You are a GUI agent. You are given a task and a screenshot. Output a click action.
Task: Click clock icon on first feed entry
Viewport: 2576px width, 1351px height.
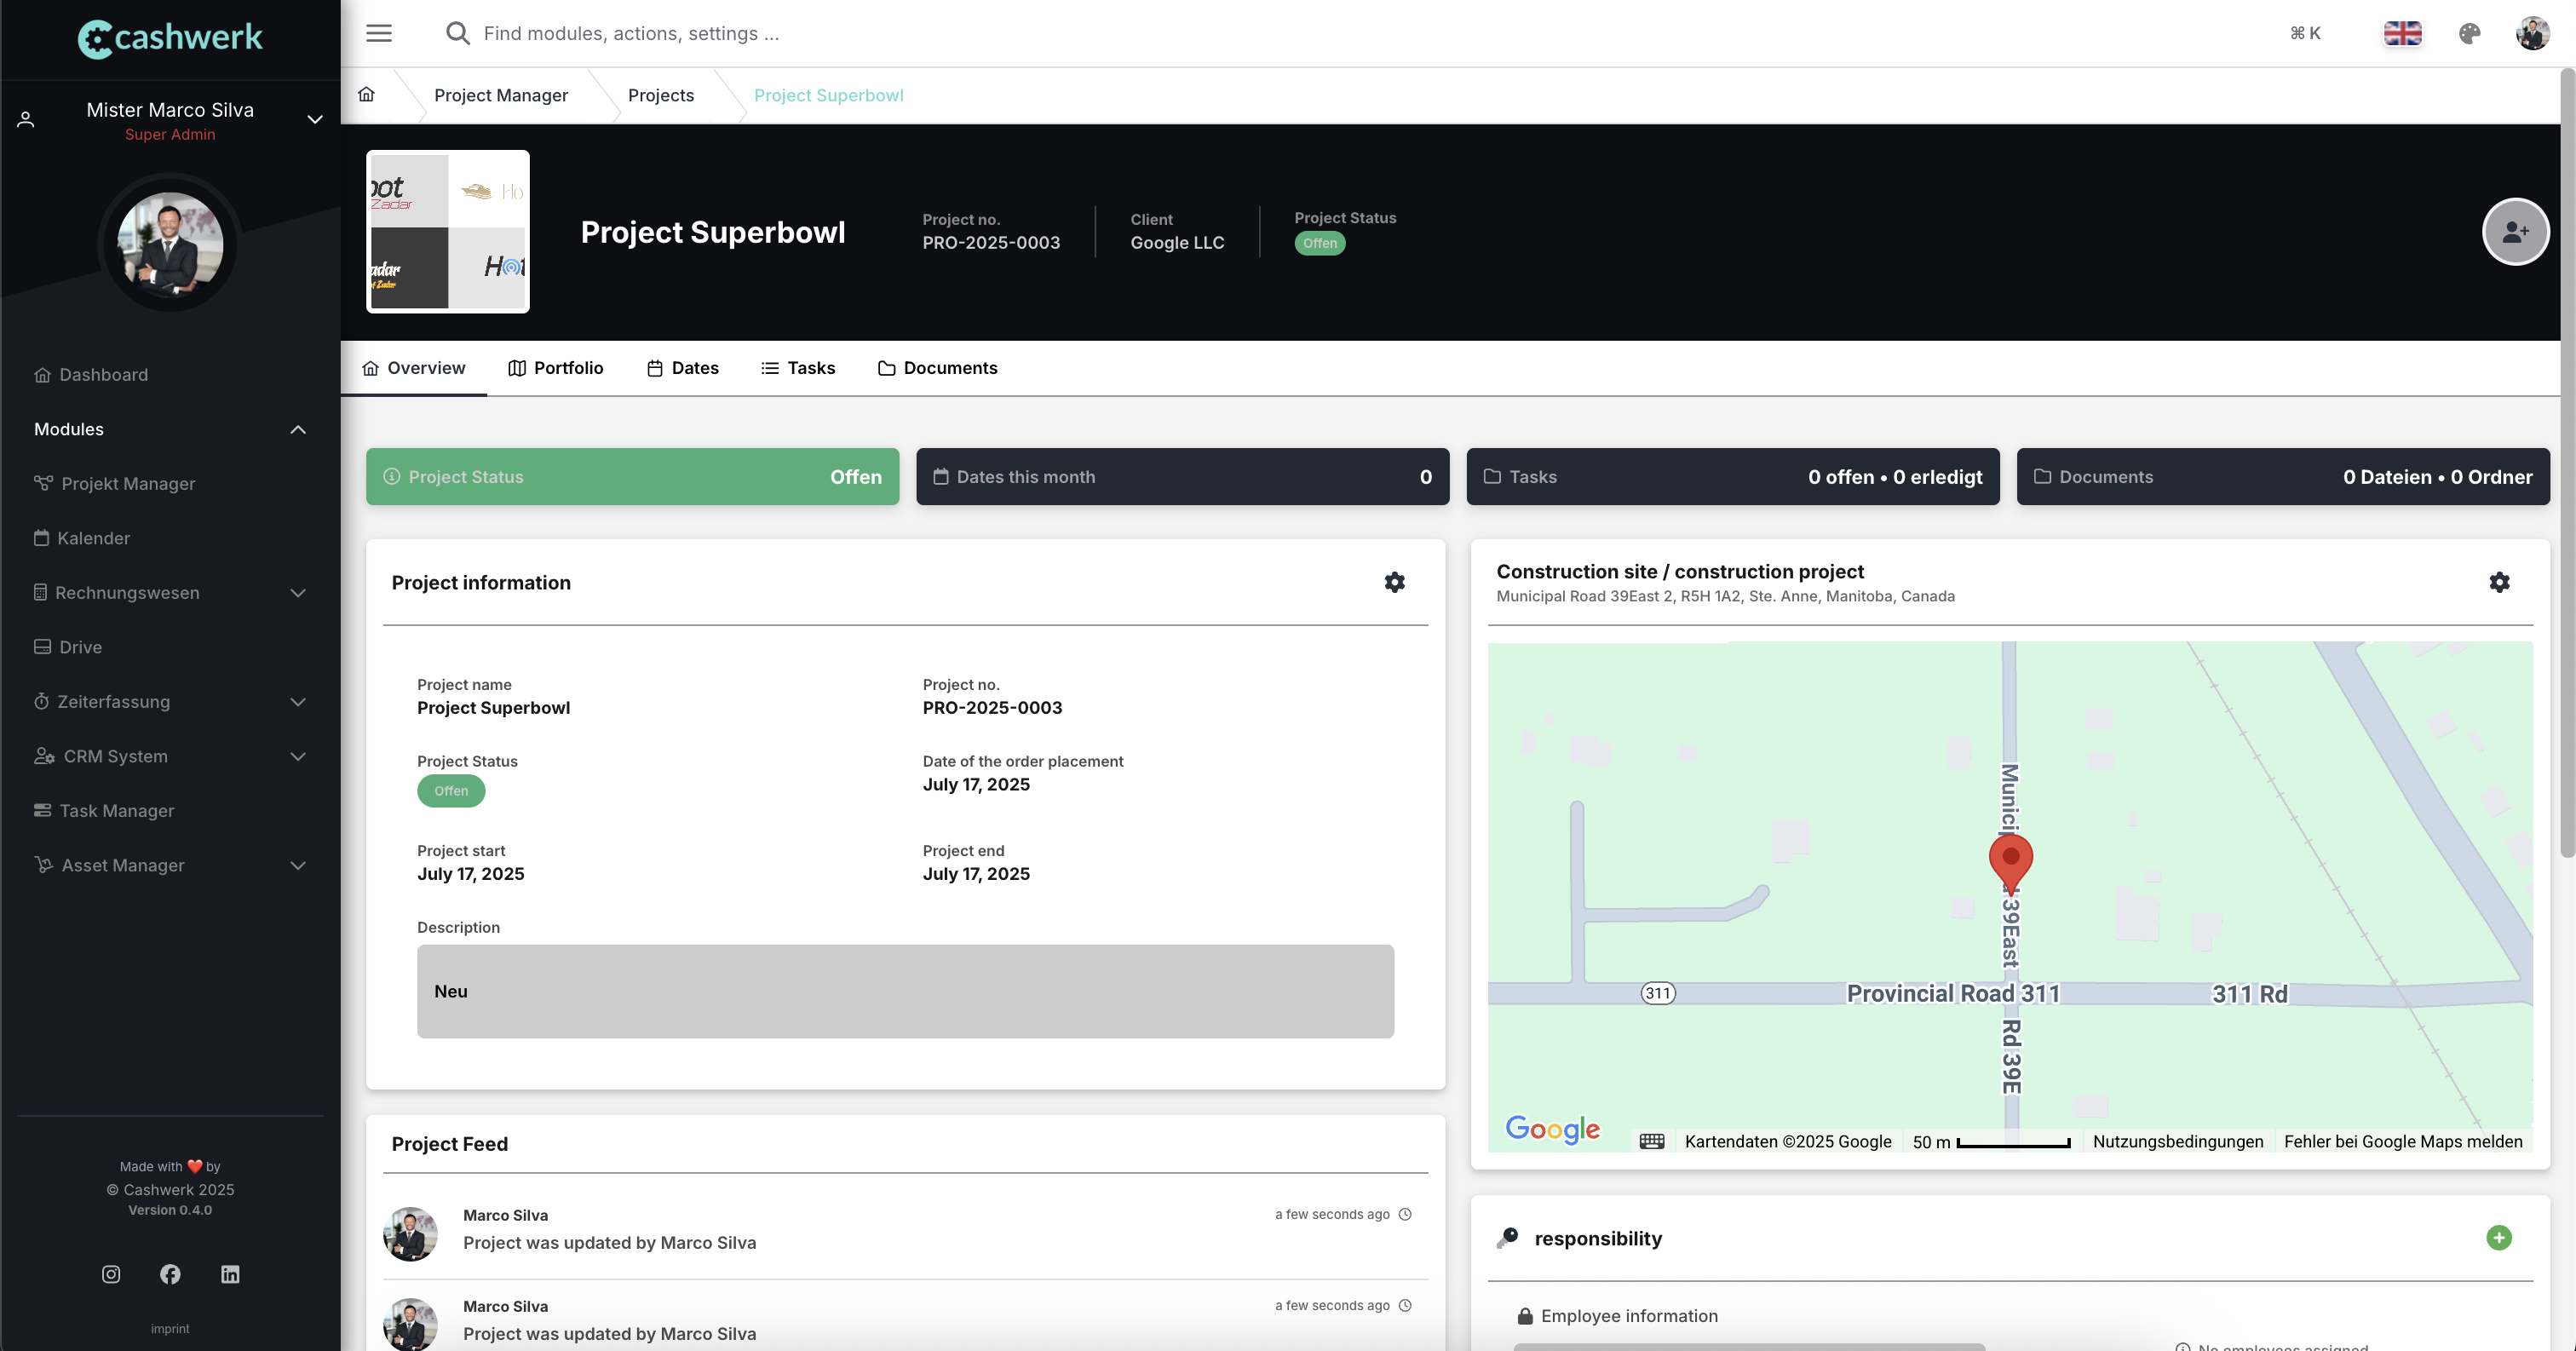click(1405, 1214)
